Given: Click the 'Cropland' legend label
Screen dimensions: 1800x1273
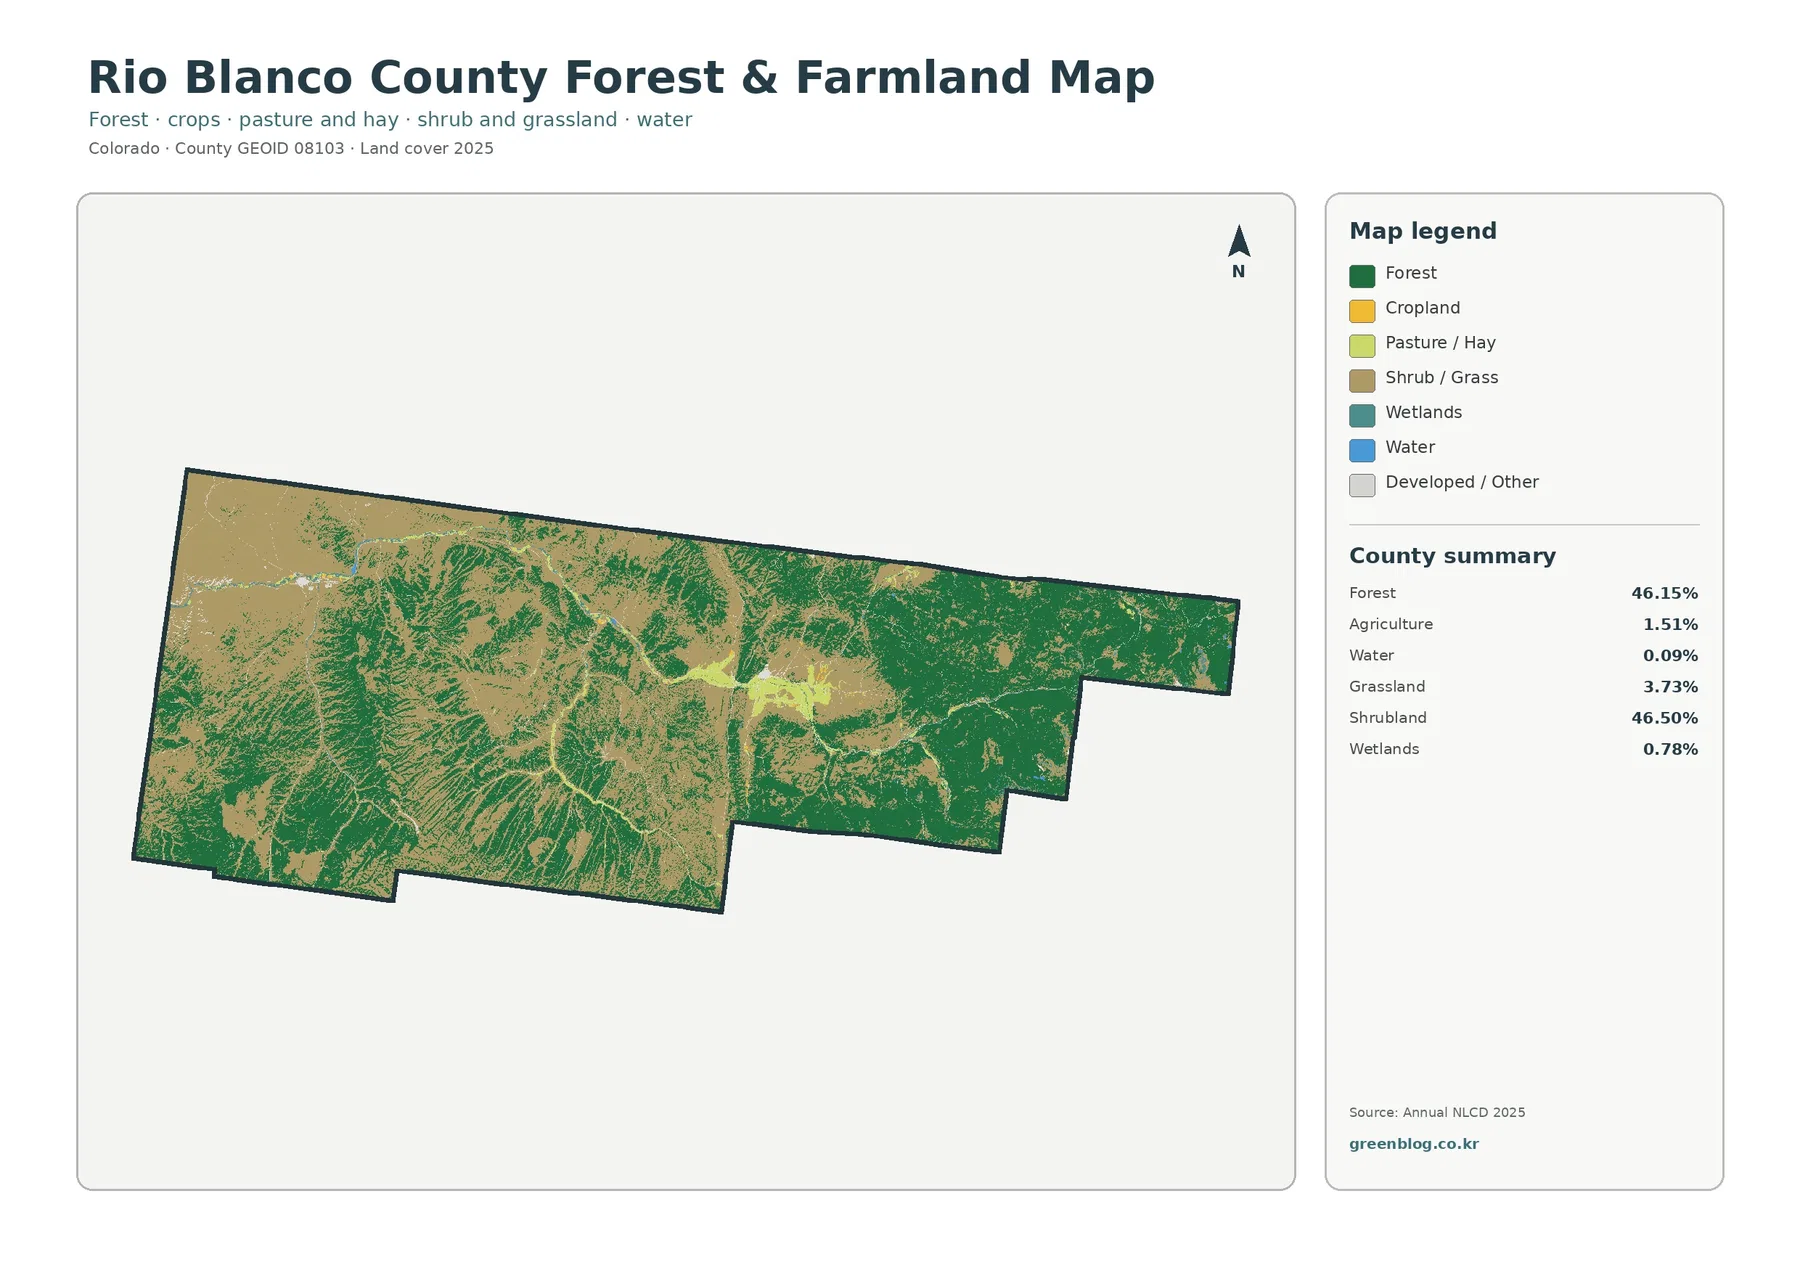Looking at the screenshot, I should coord(1422,308).
